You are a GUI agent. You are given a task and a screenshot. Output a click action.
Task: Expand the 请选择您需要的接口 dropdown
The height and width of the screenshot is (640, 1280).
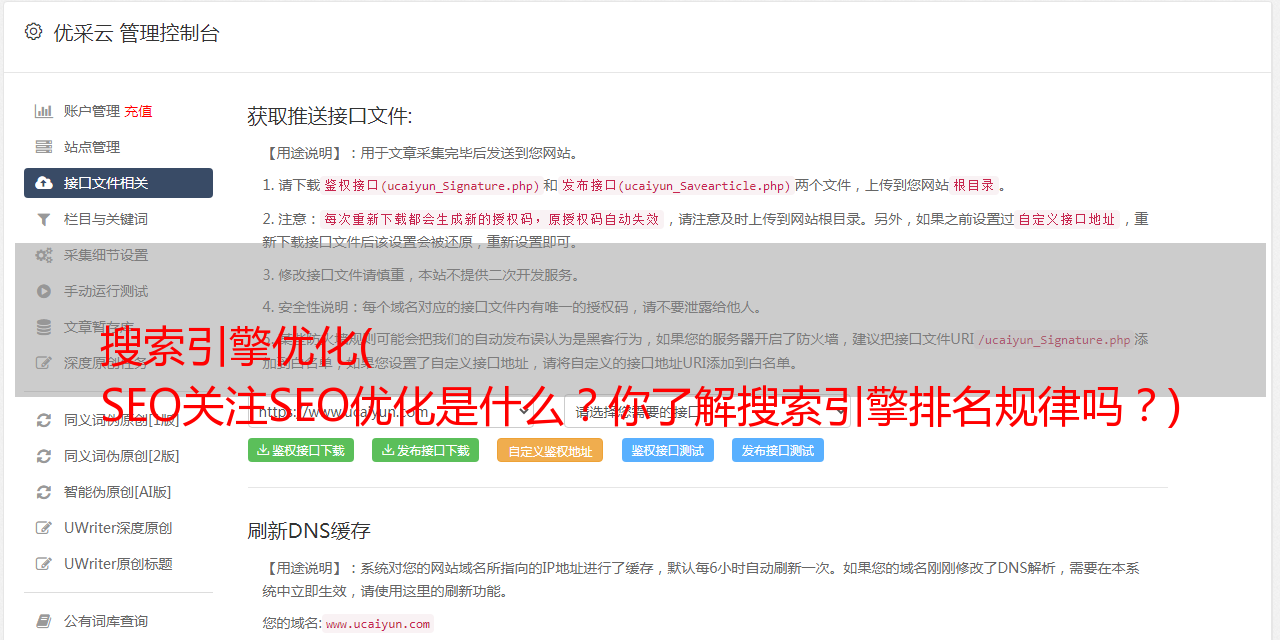tap(706, 412)
